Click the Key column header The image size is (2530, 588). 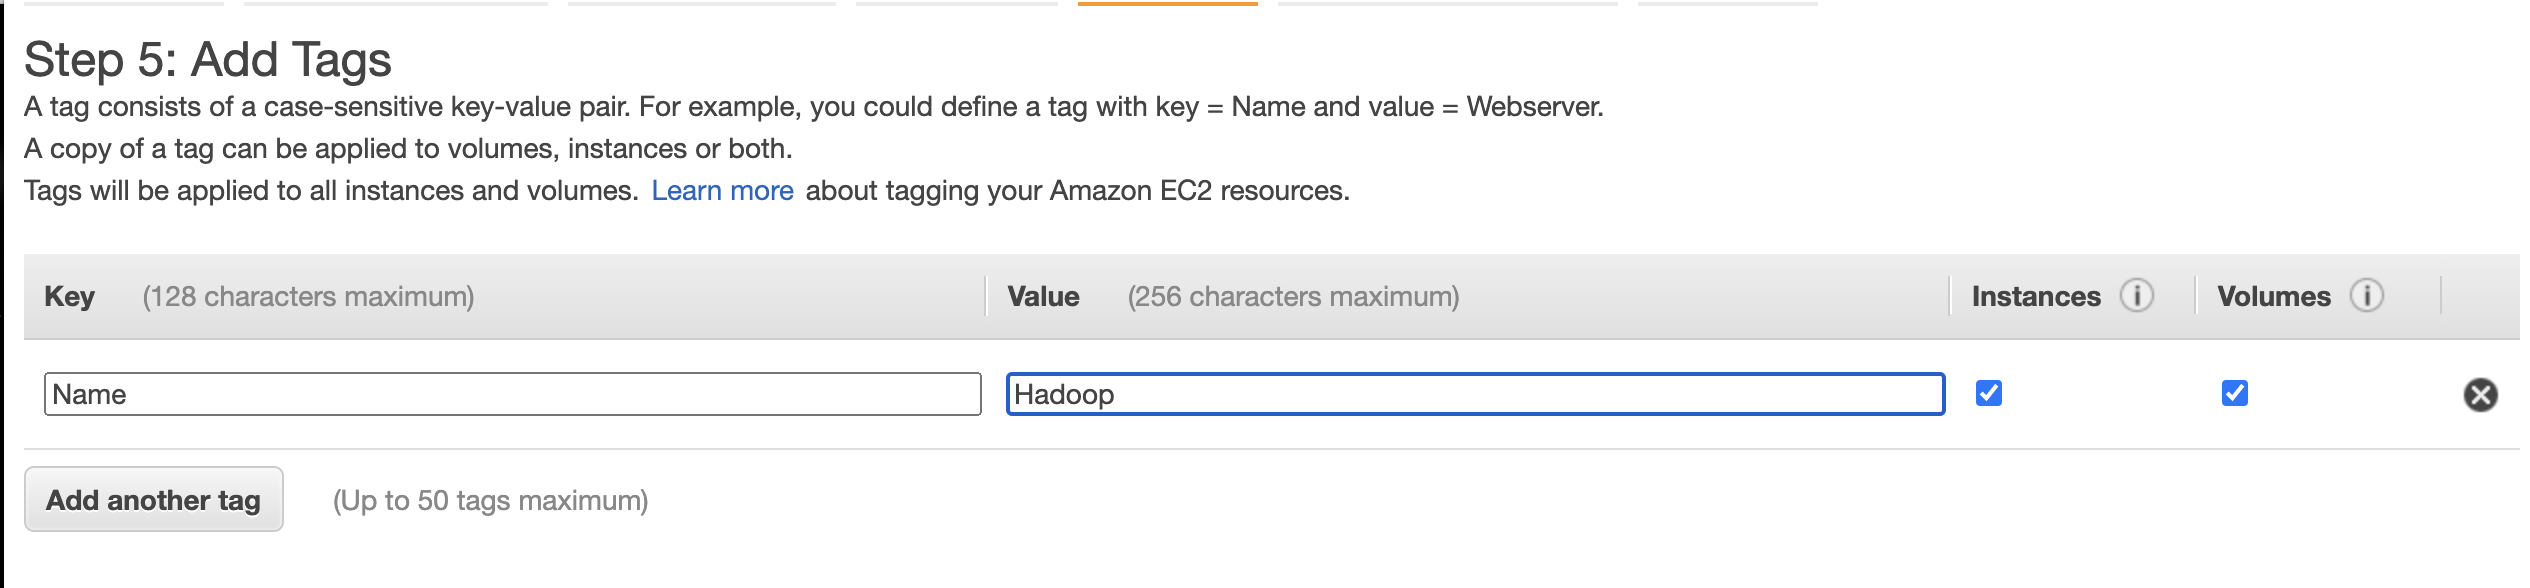(x=69, y=296)
